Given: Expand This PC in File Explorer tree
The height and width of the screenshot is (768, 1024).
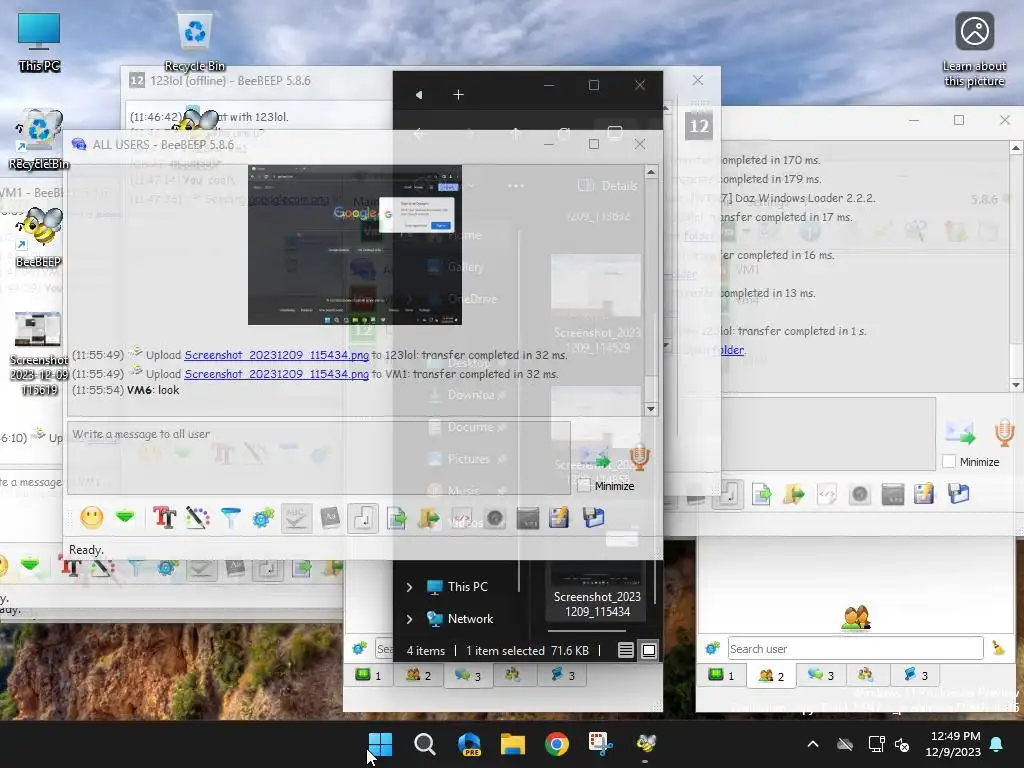Looking at the screenshot, I should pyautogui.click(x=409, y=587).
